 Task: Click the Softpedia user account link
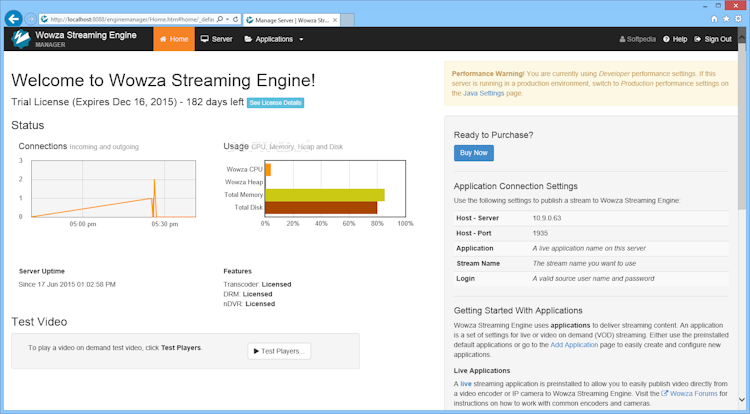point(638,39)
